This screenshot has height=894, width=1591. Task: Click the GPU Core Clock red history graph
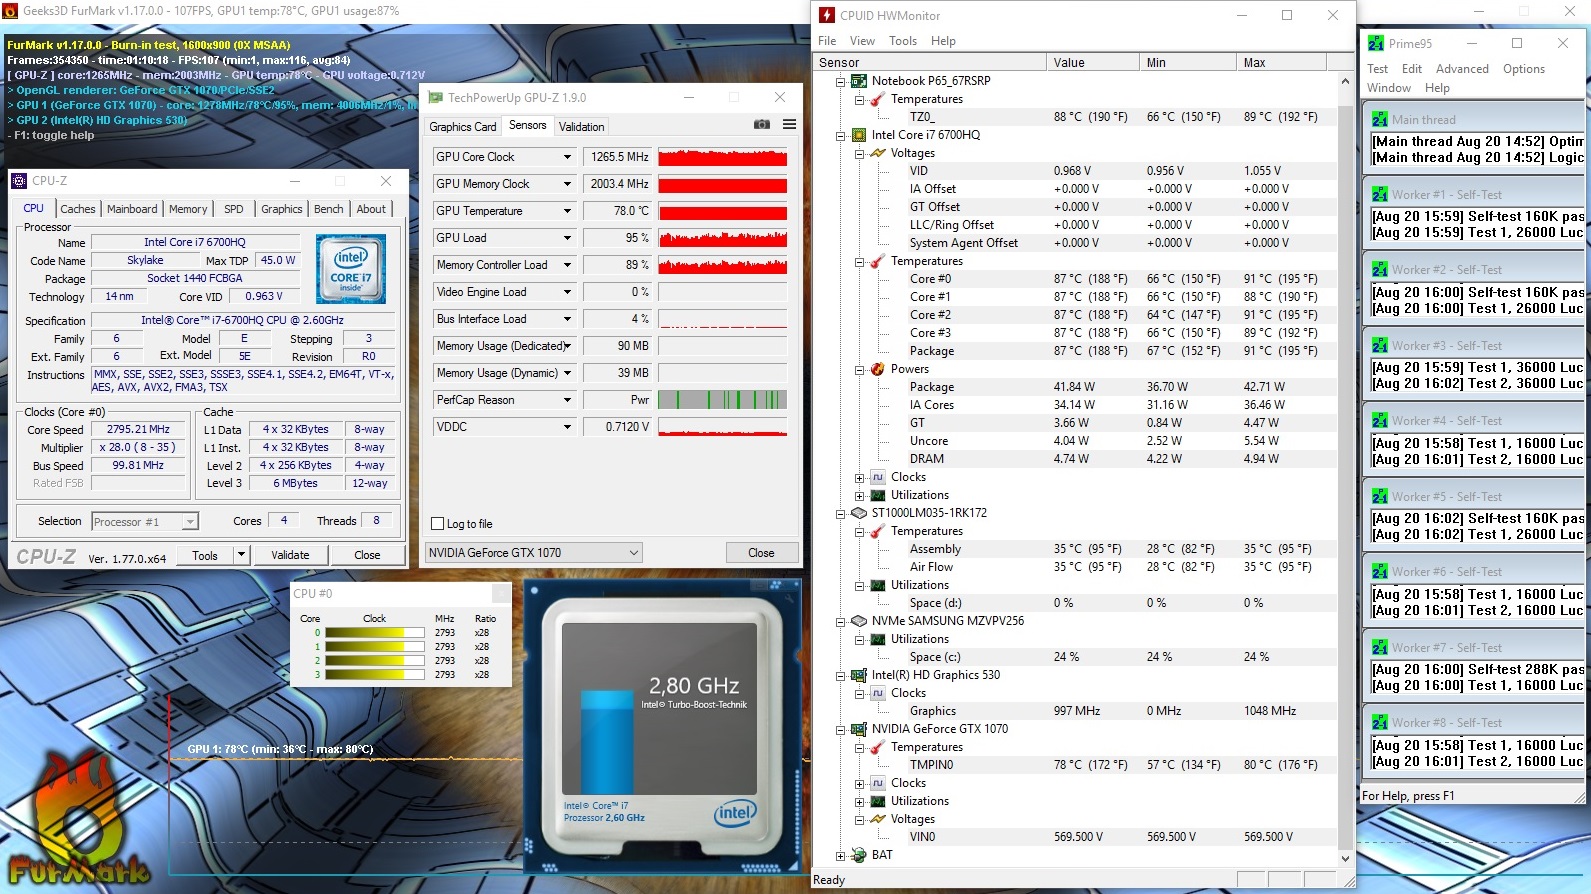coord(722,157)
